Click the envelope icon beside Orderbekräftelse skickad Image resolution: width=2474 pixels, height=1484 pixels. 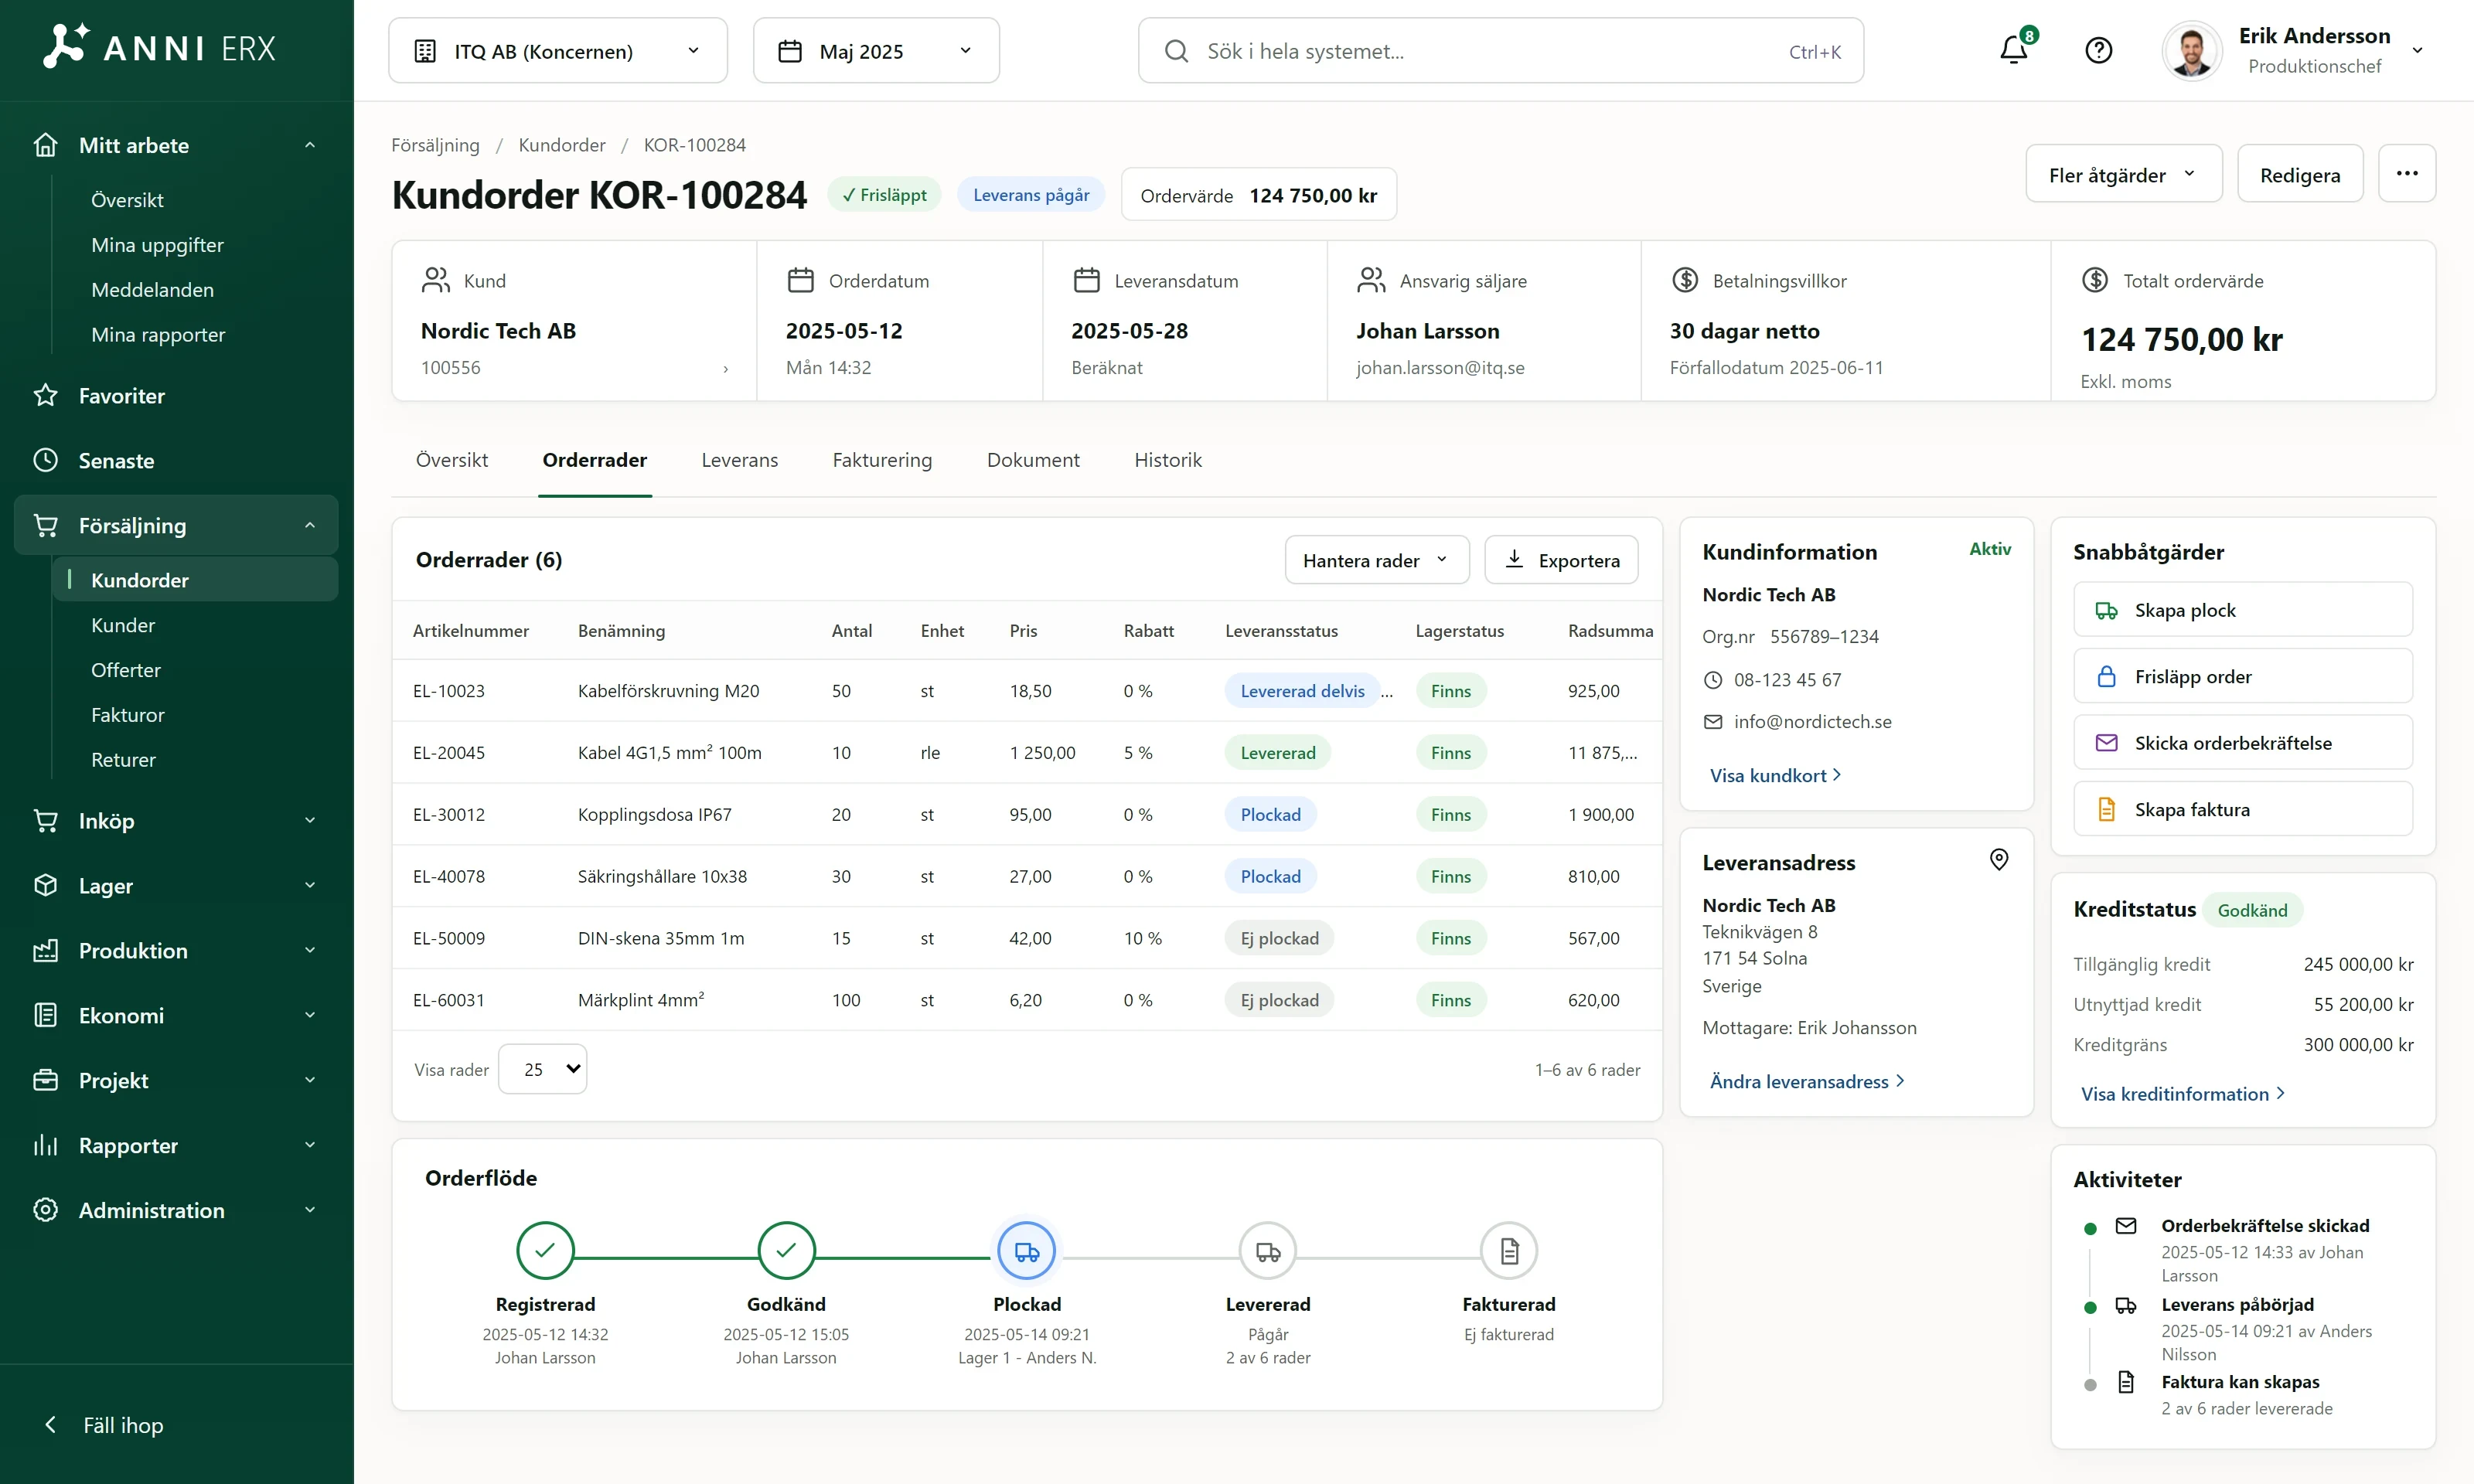2126,1226
